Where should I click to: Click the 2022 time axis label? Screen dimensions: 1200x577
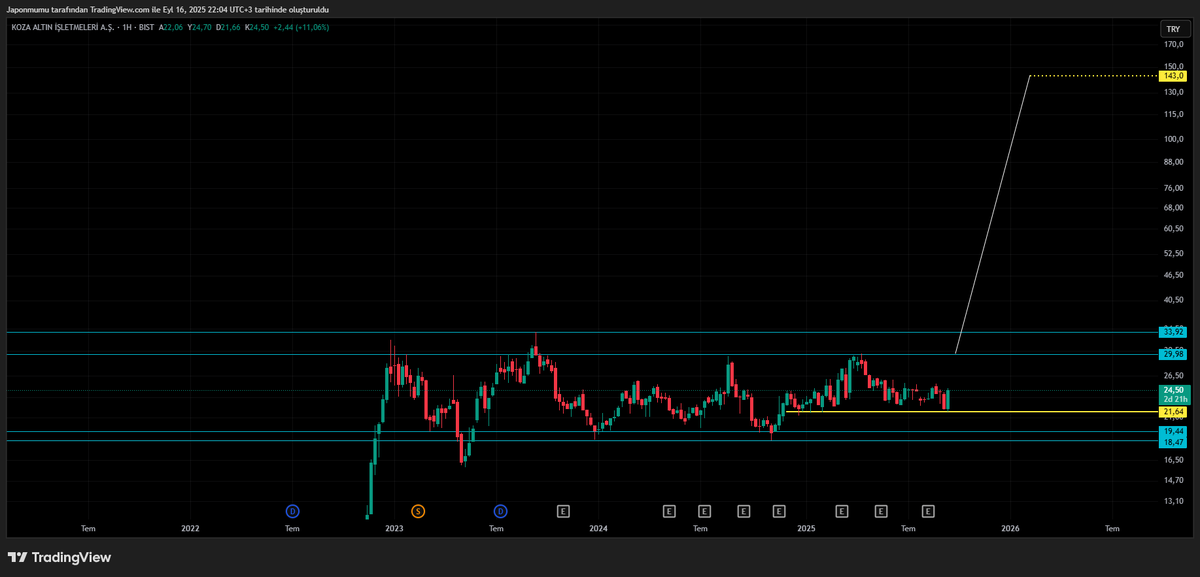[190, 527]
